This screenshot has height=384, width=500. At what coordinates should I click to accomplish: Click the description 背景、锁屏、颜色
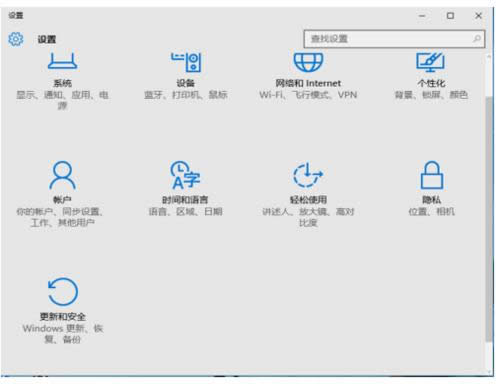[431, 95]
